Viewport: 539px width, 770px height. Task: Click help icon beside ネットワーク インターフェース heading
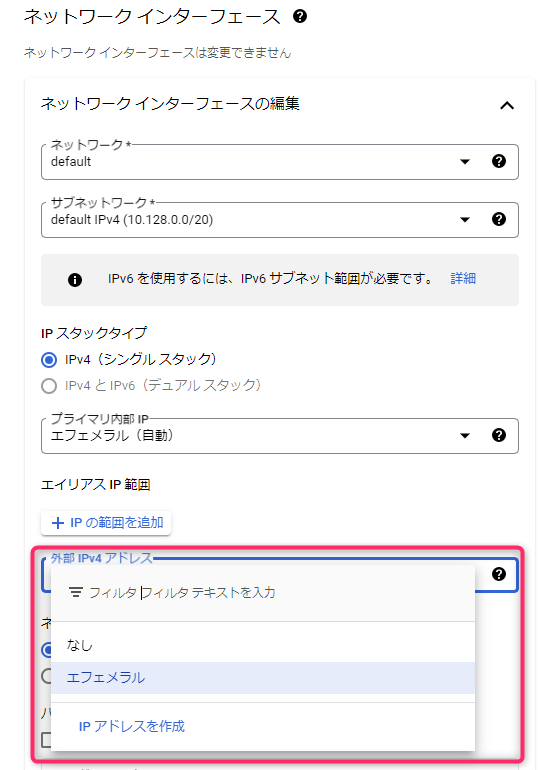pos(299,16)
